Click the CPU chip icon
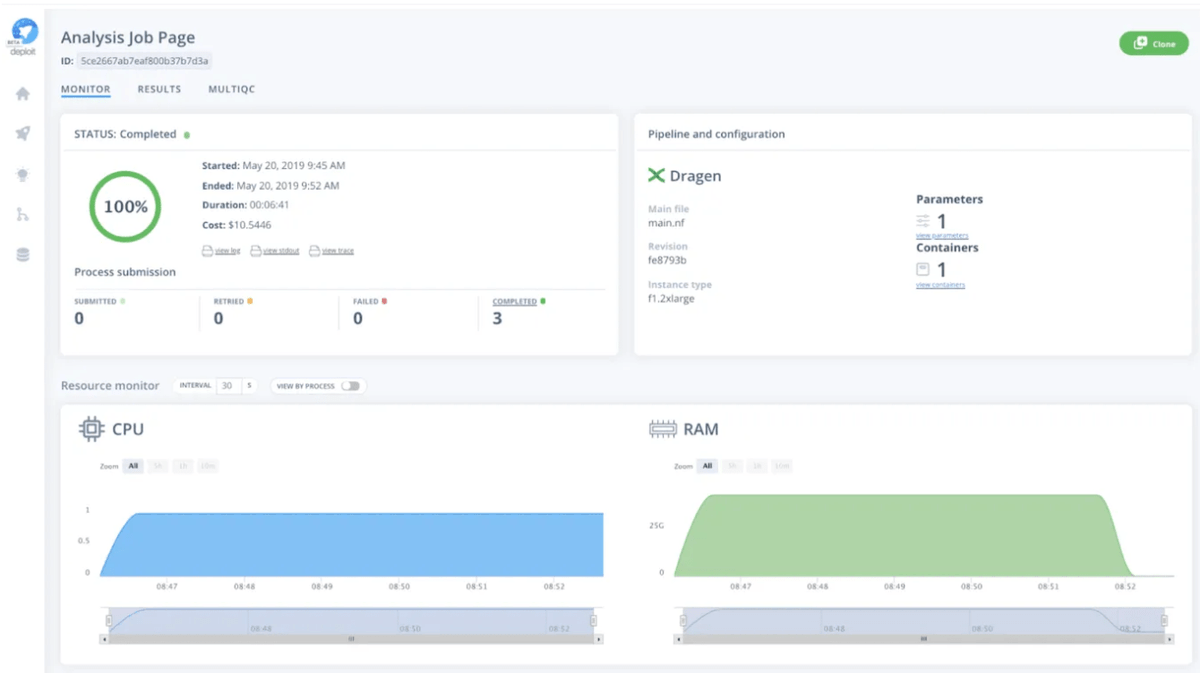Screen dimensions: 1200x673 pyautogui.click(x=91, y=429)
